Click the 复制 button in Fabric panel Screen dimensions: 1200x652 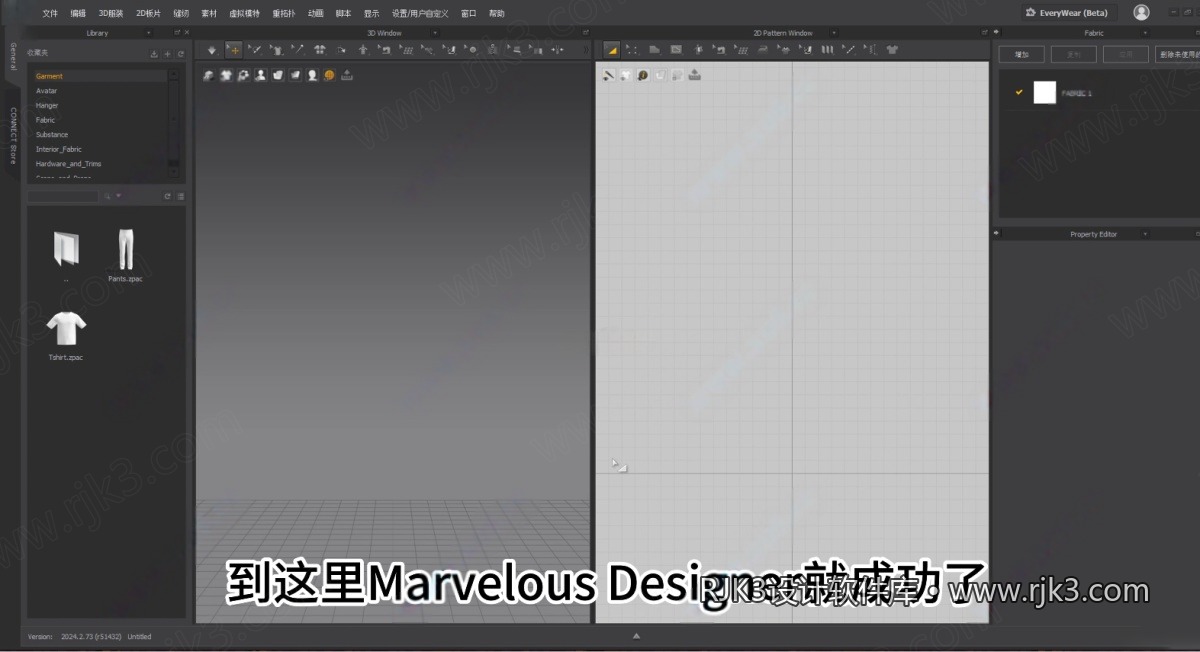pos(1073,54)
